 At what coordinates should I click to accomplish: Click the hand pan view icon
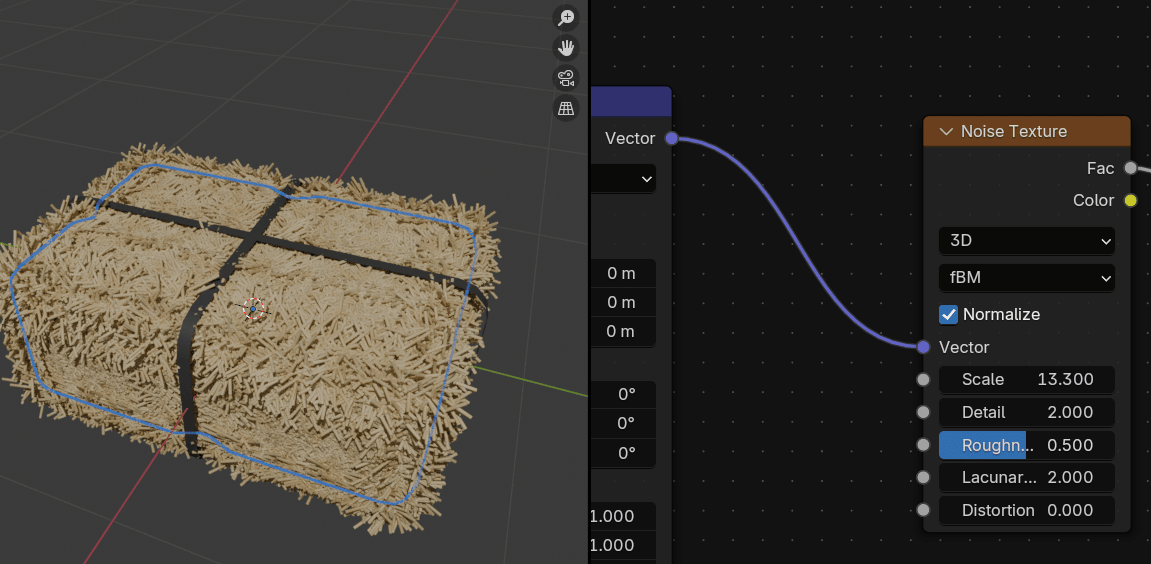566,48
